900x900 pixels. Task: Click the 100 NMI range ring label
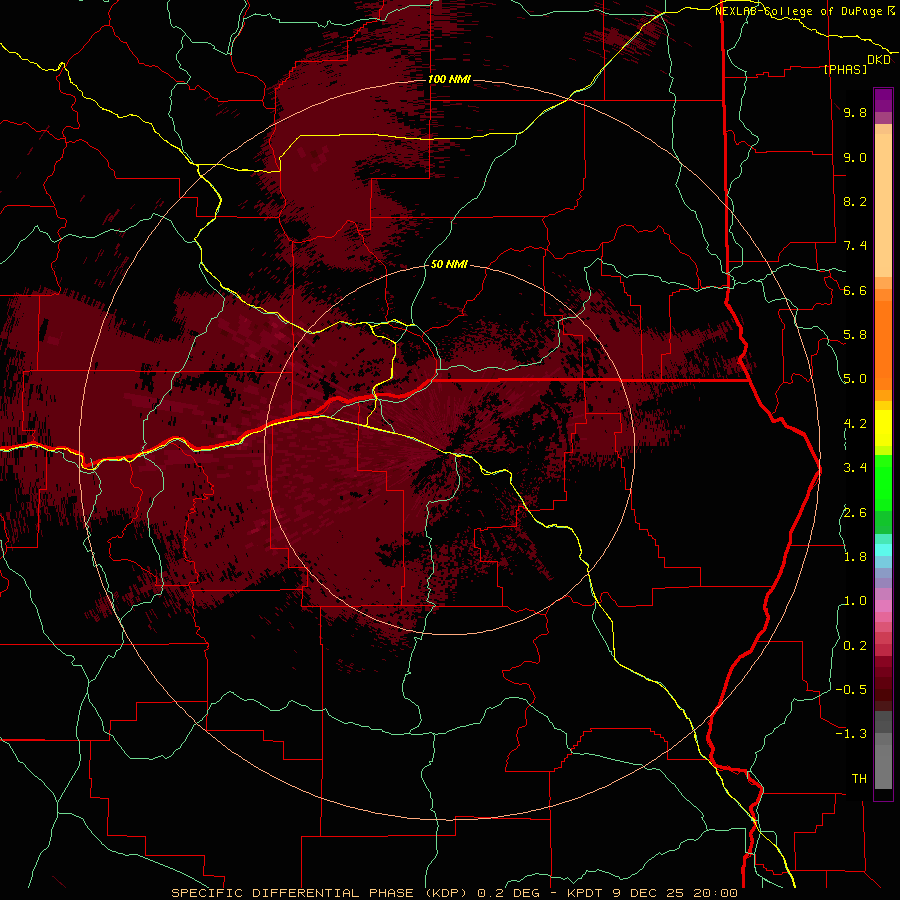point(449,79)
